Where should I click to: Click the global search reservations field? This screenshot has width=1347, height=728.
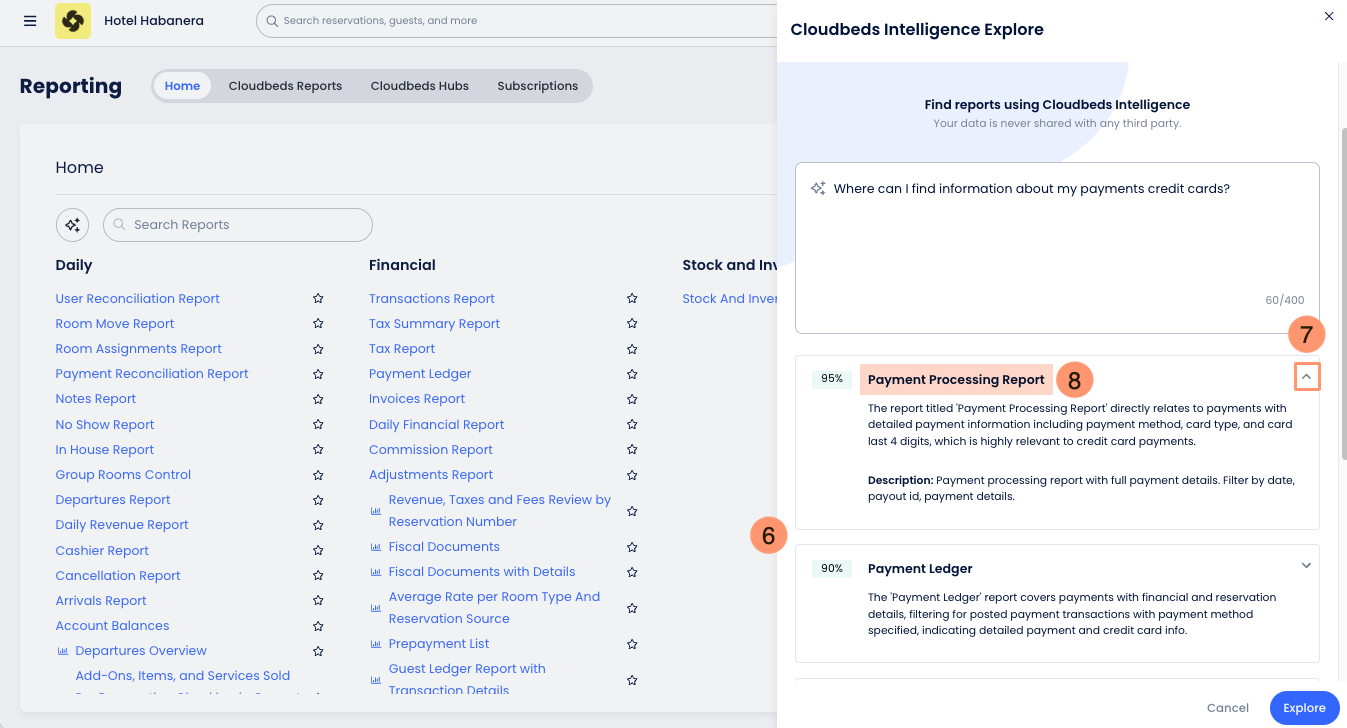pyautogui.click(x=516, y=21)
